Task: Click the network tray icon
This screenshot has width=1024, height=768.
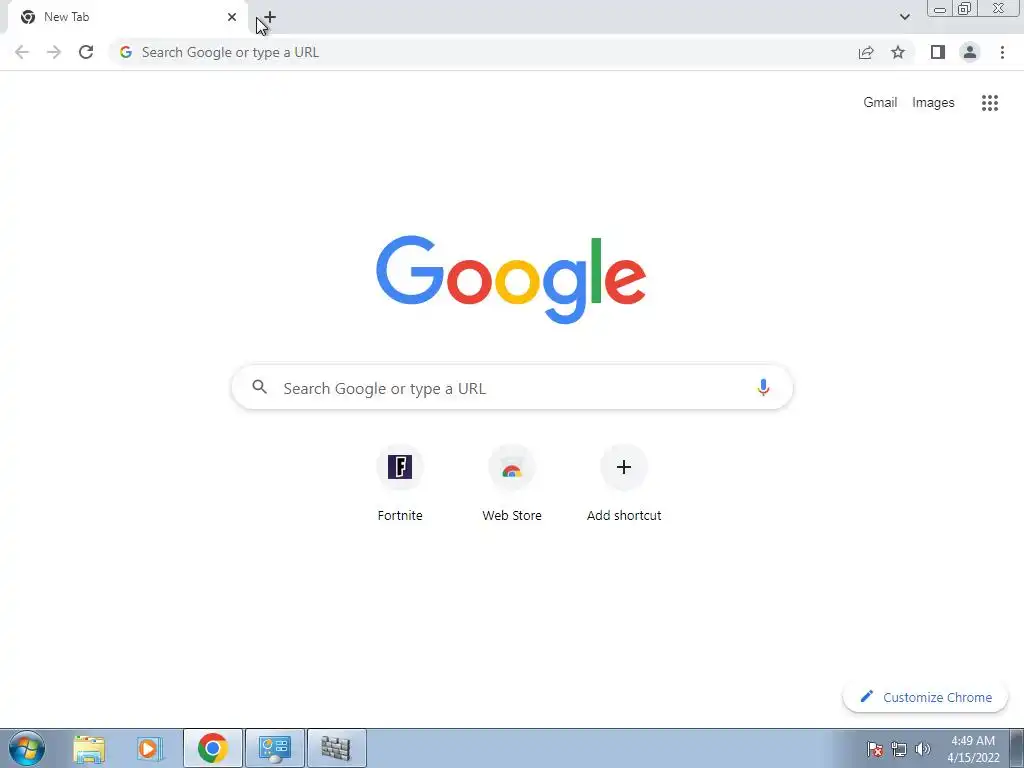Action: pyautogui.click(x=899, y=749)
